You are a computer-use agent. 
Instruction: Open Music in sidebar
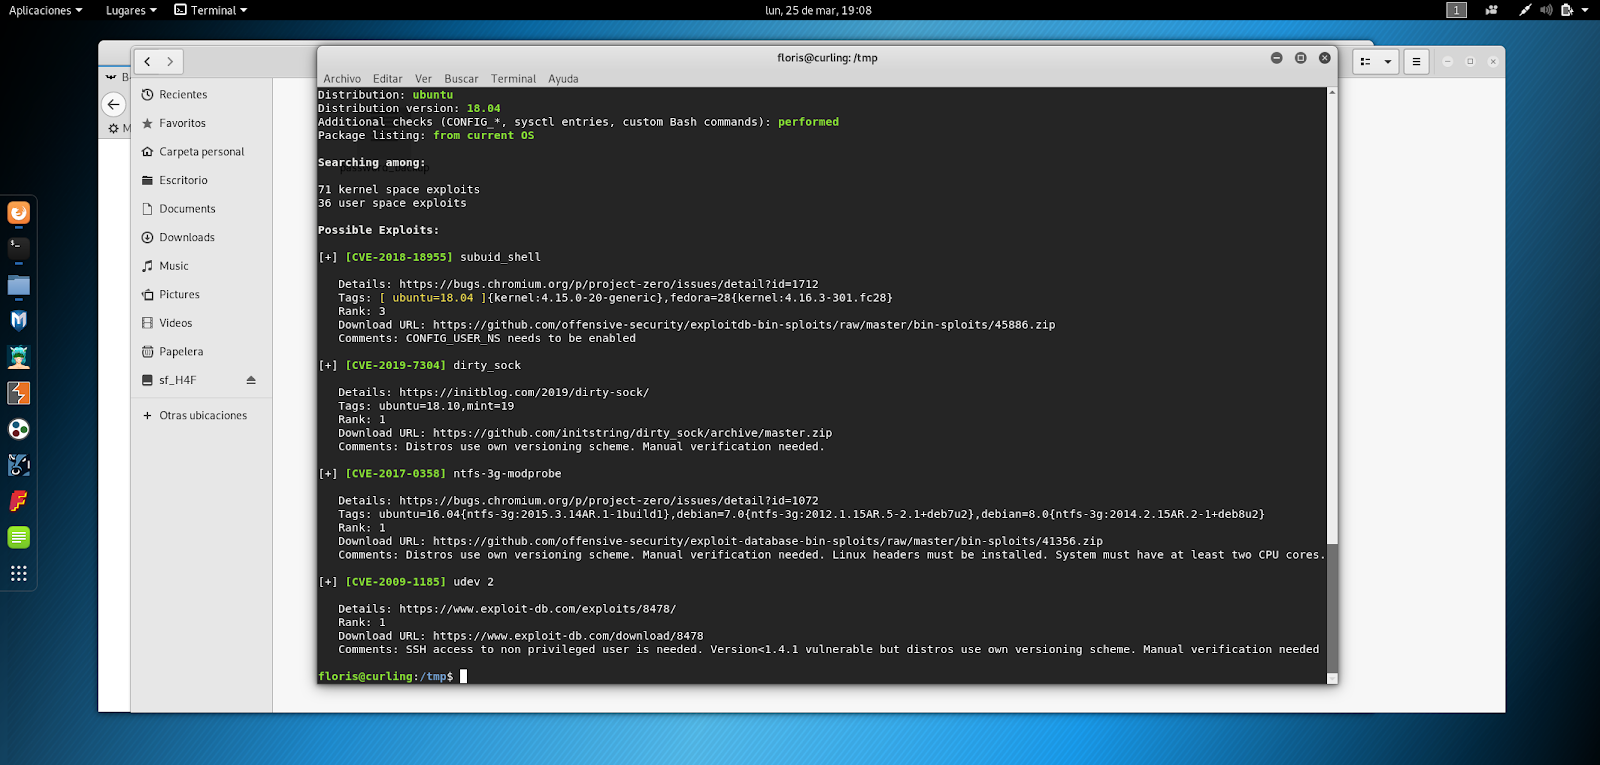pos(201,266)
